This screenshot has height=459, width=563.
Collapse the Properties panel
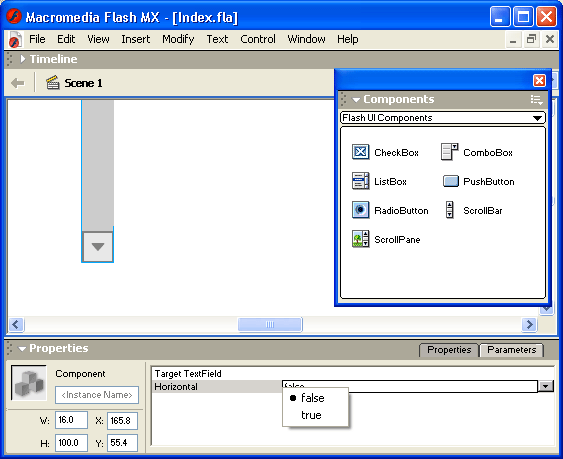[22, 349]
